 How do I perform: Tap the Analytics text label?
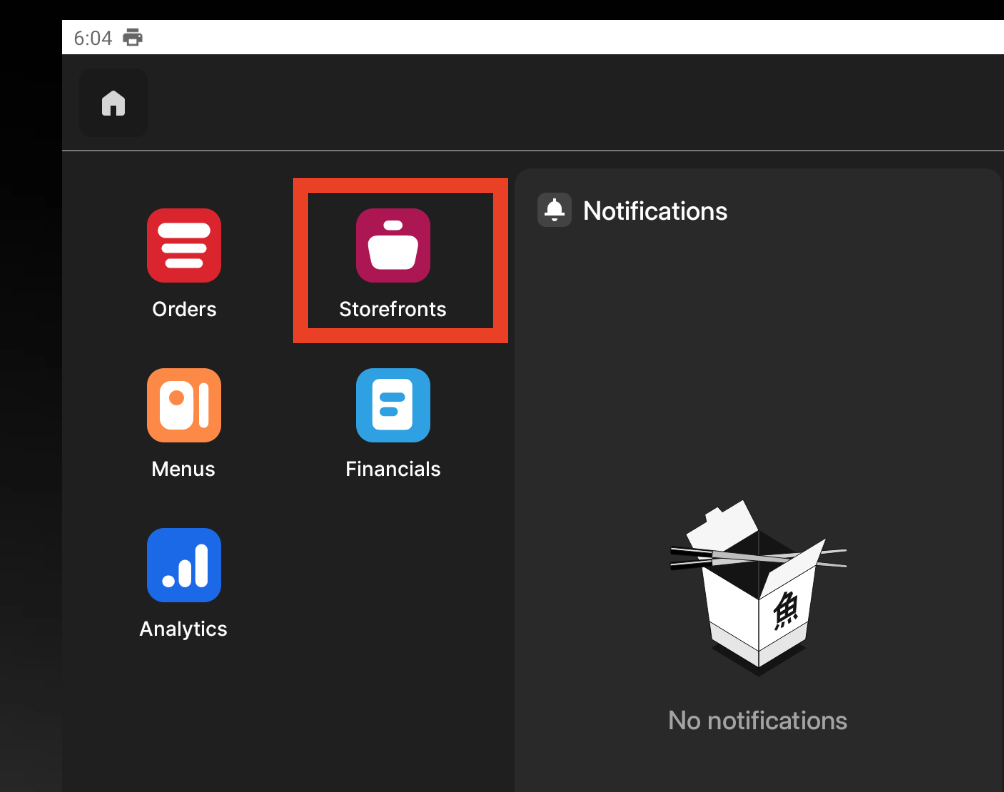[183, 629]
